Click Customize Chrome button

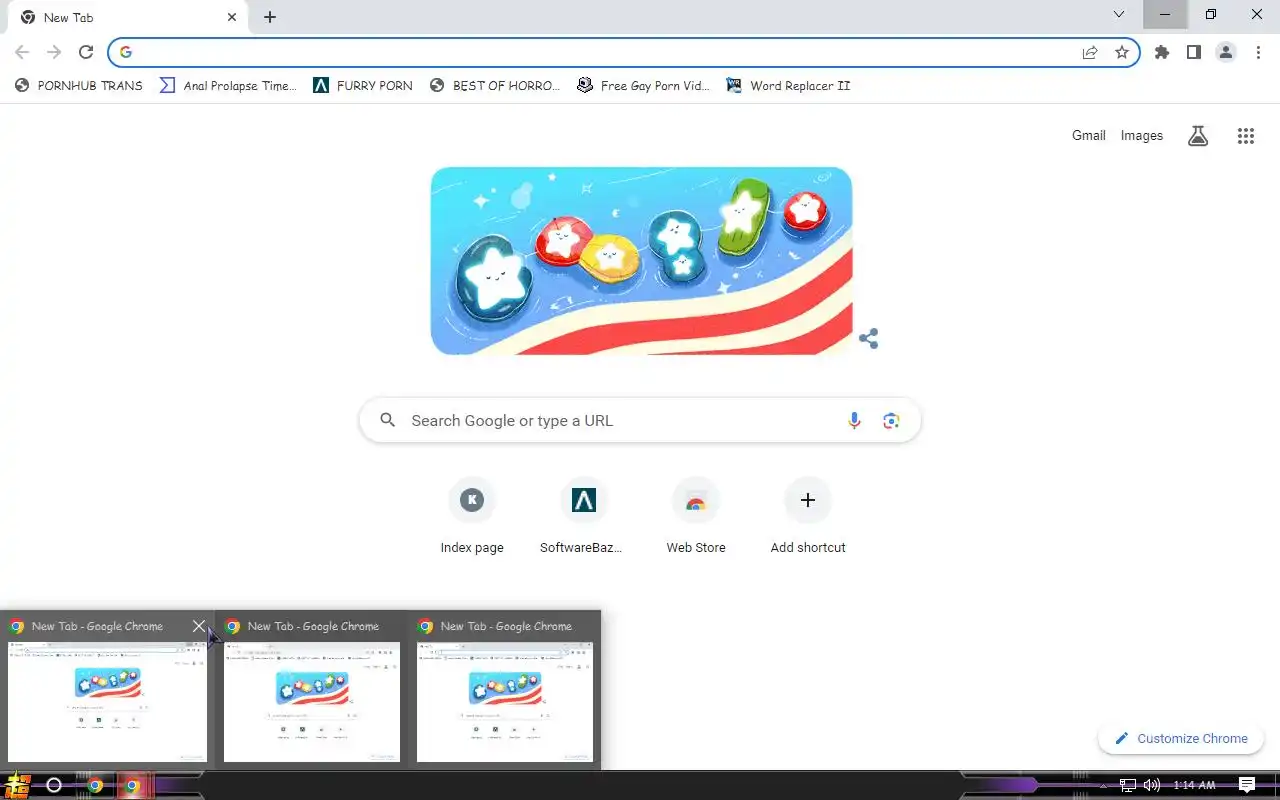1181,739
